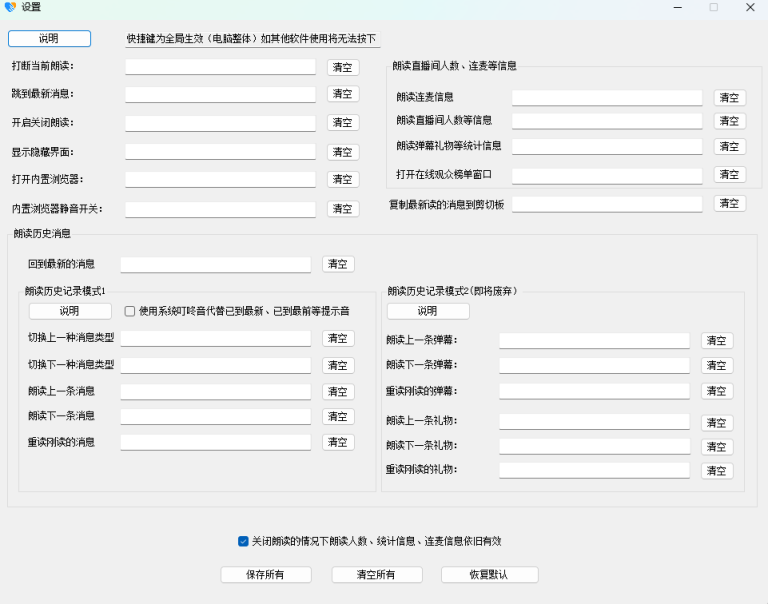Click the 打断当前朗读 hotkey input field
This screenshot has height=604, width=768.
coord(220,67)
